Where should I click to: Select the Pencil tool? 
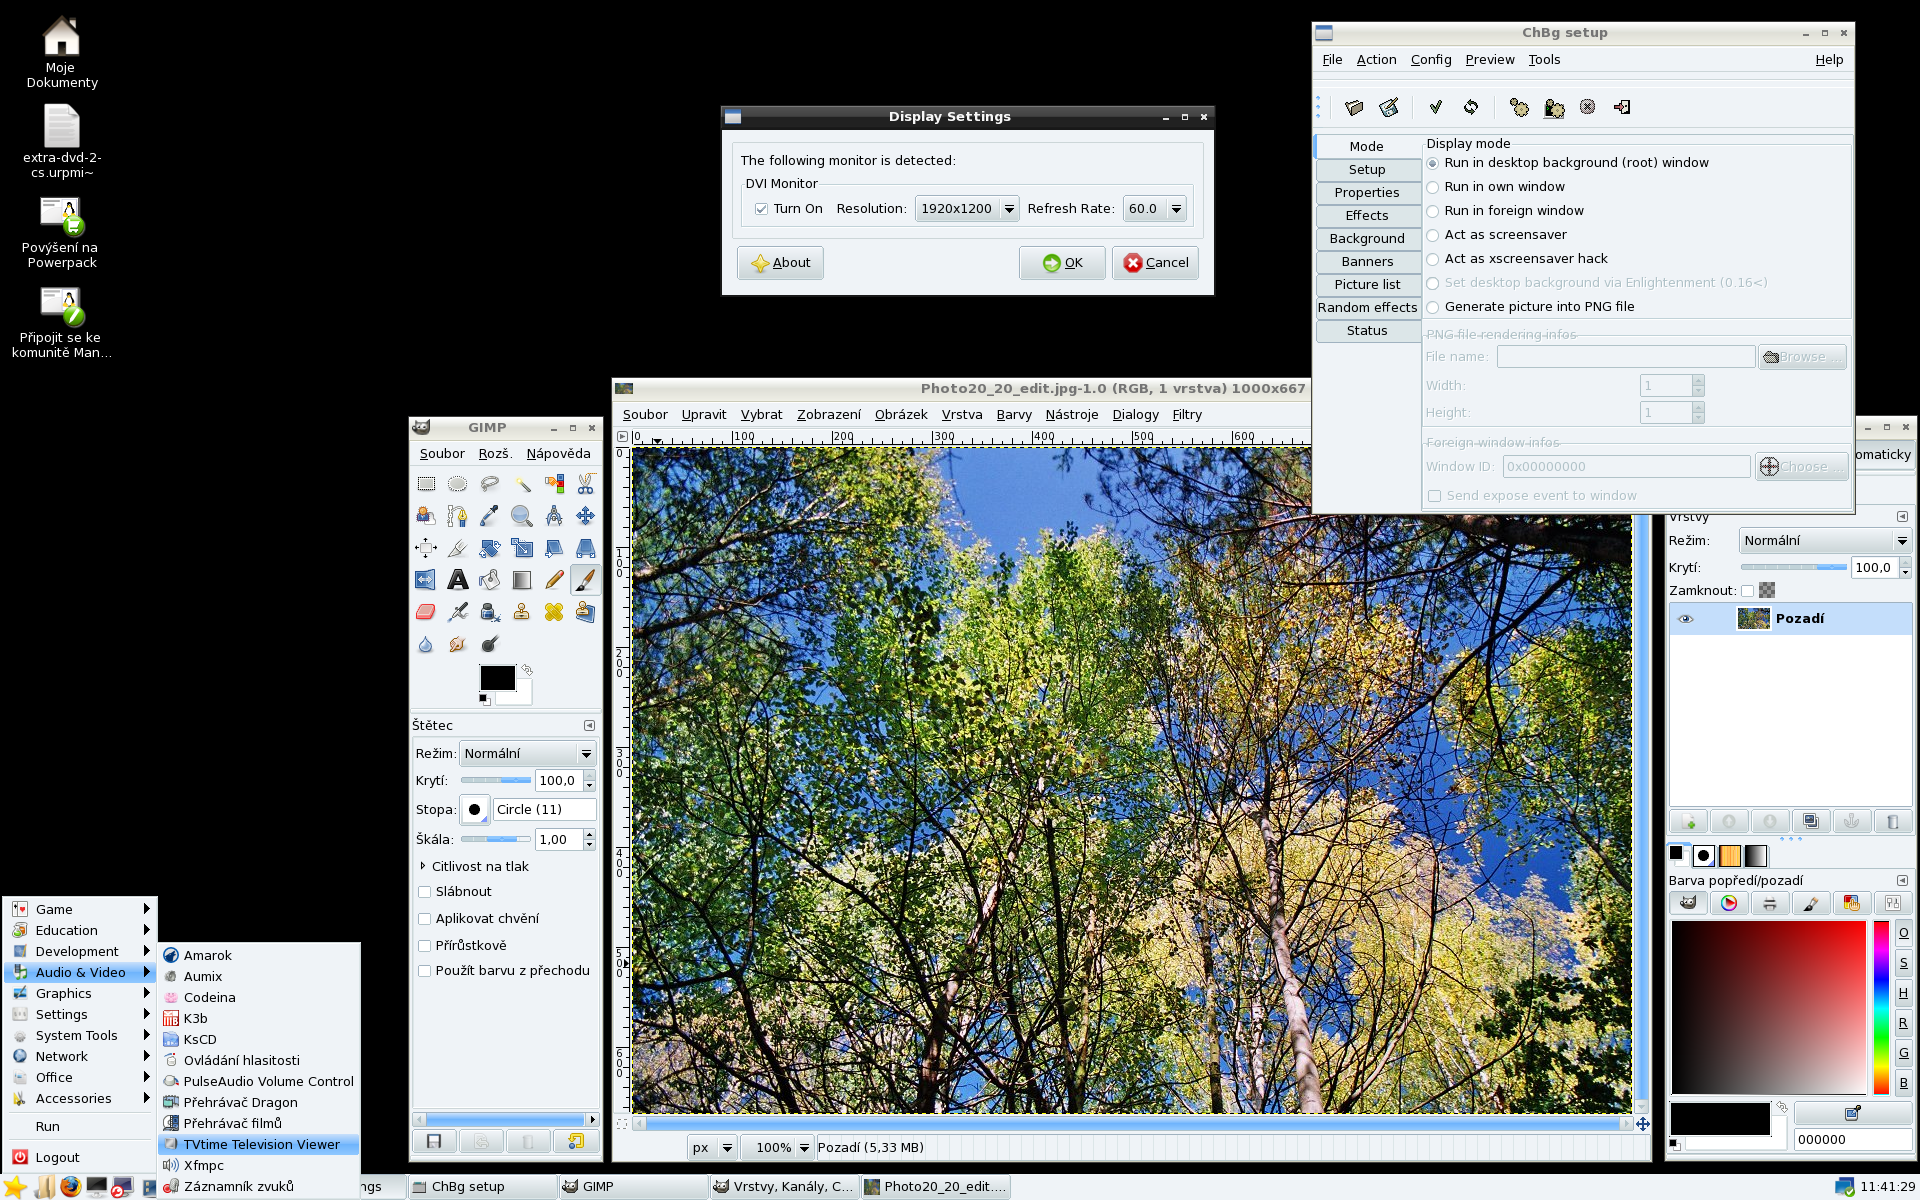click(x=554, y=580)
